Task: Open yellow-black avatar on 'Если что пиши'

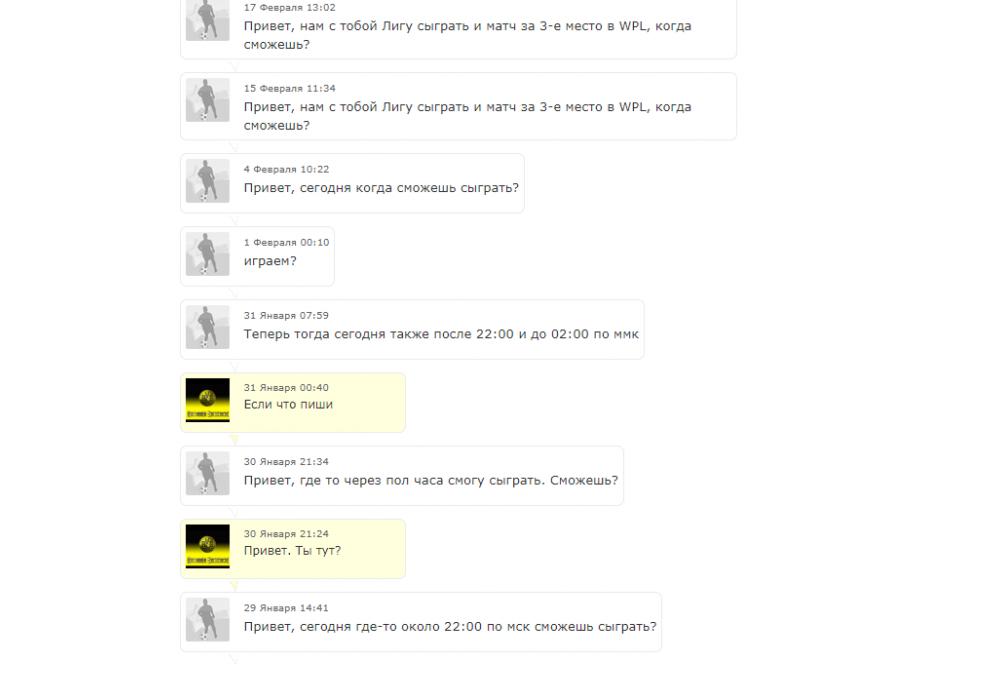Action: click(207, 400)
